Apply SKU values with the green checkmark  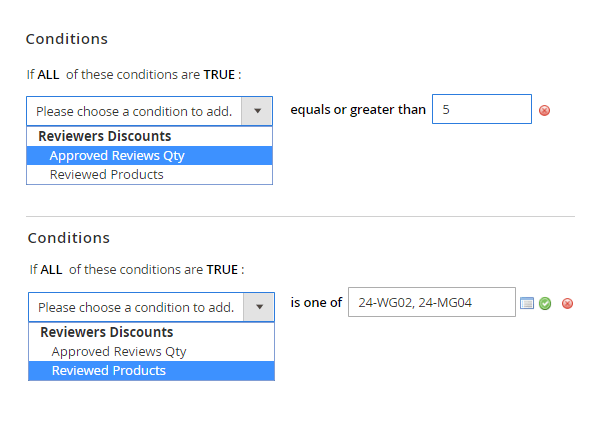coord(545,303)
